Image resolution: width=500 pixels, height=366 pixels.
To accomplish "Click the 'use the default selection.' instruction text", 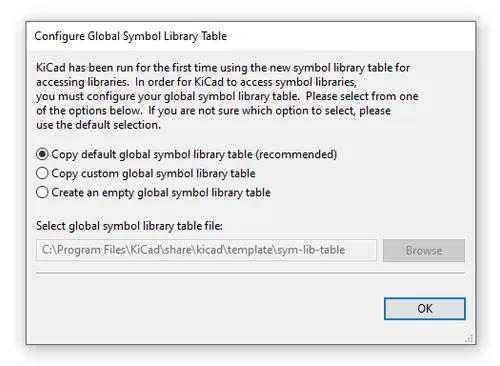I will pyautogui.click(x=98, y=125).
